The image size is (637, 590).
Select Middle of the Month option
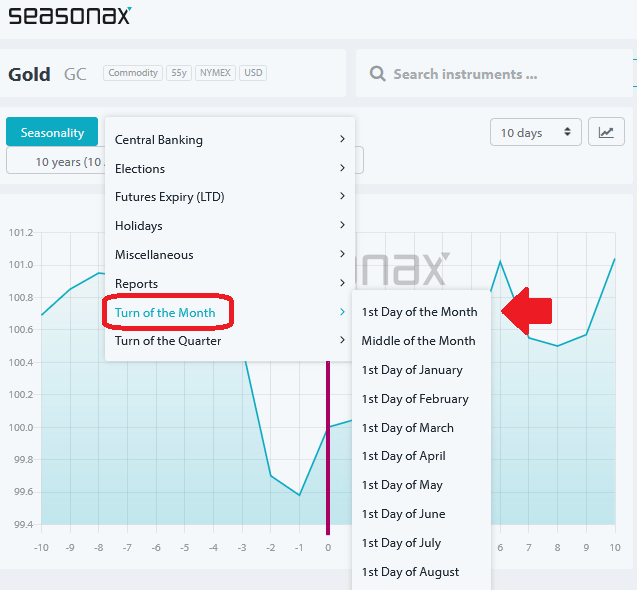(418, 341)
